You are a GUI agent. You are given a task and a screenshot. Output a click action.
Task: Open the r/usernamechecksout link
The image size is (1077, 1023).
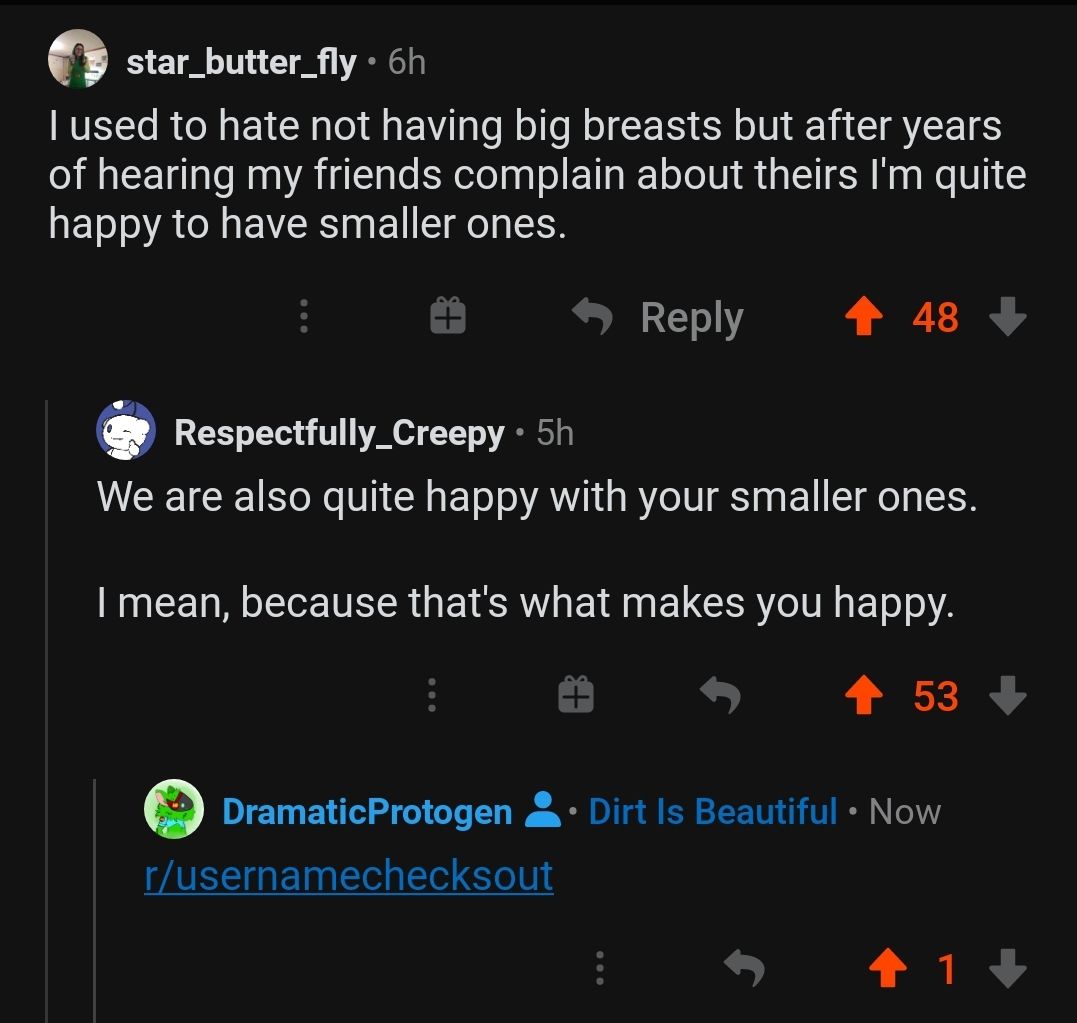pos(348,876)
